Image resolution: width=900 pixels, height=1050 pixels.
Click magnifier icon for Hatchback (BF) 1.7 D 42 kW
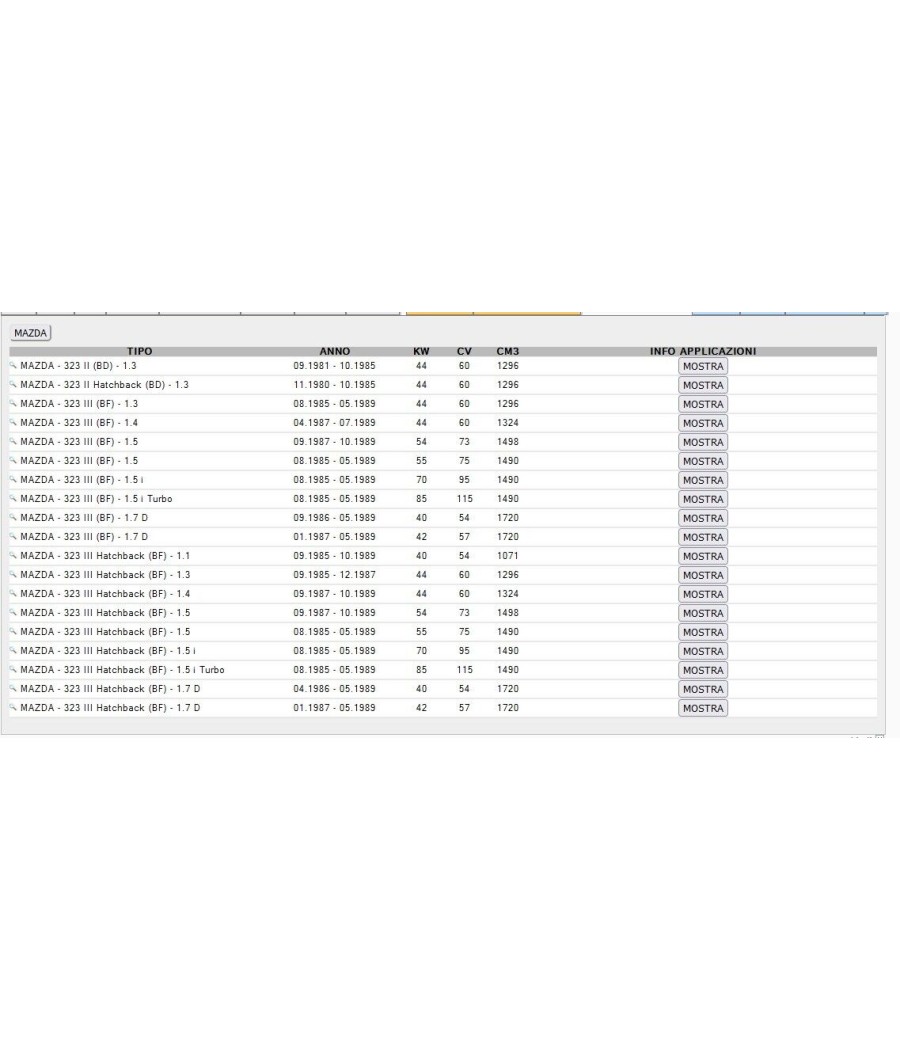click(13, 707)
